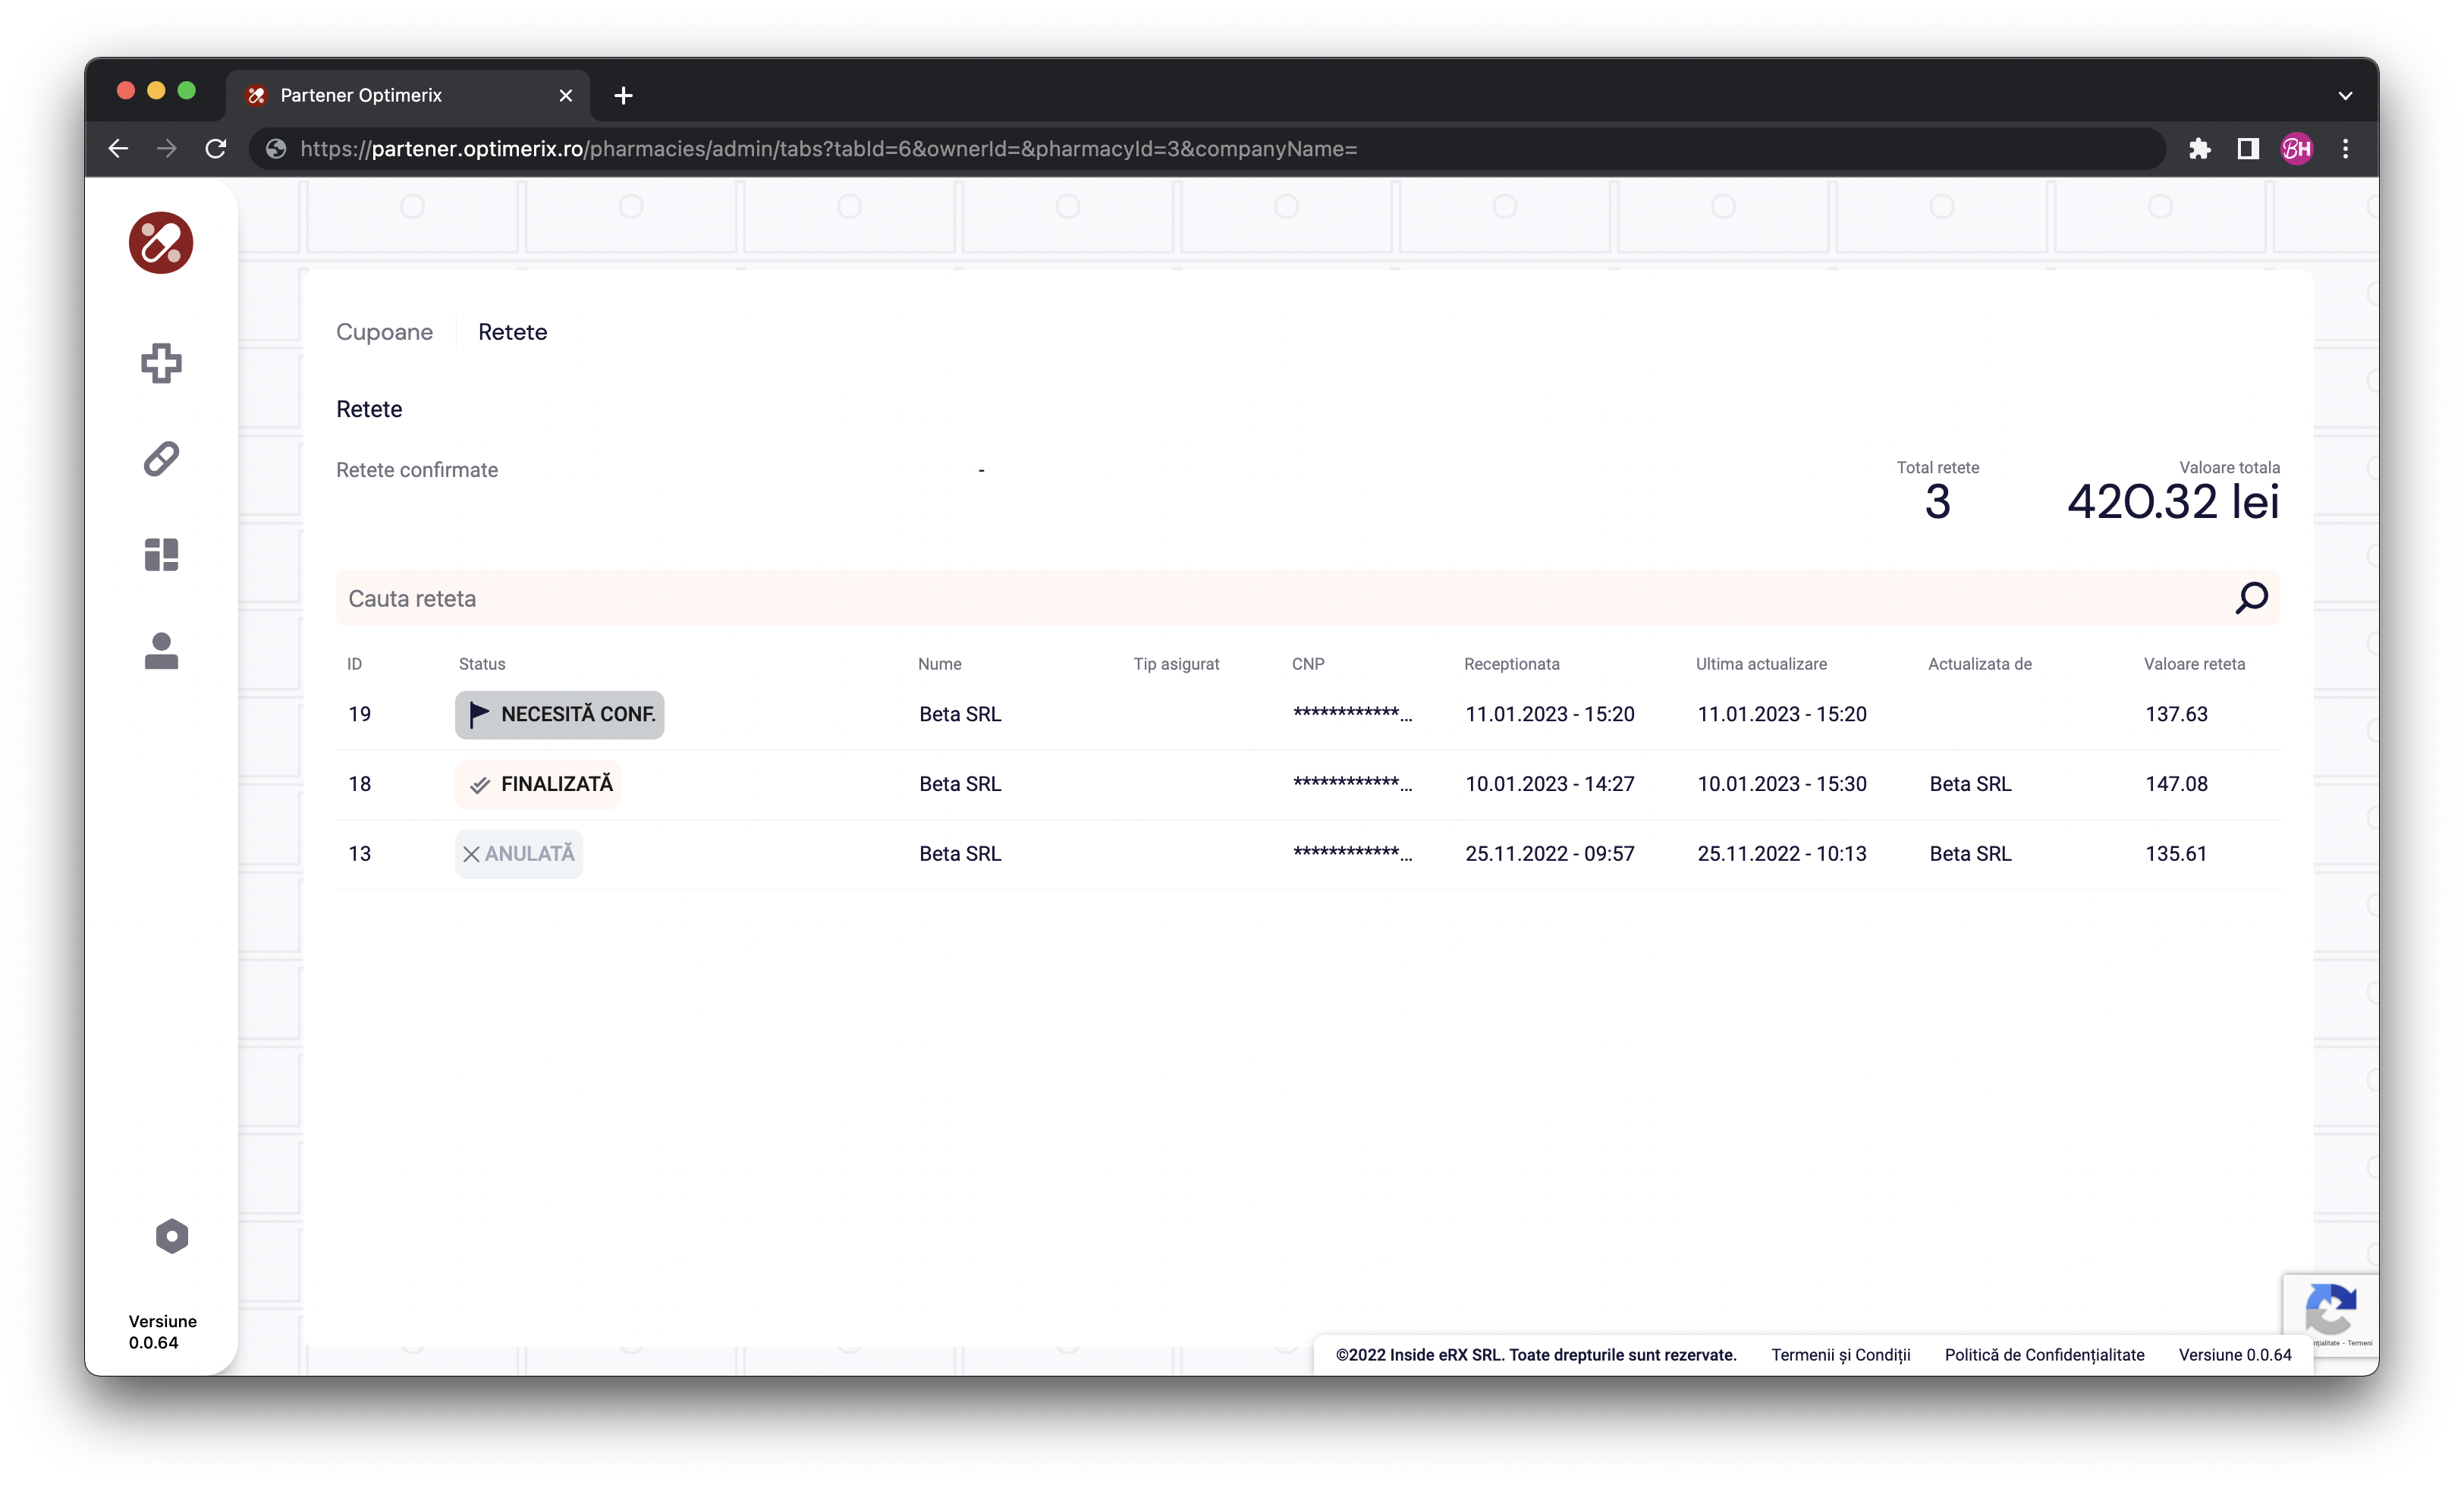The width and height of the screenshot is (2464, 1488).
Task: Click the Valoare reteta column header
Action: click(x=2194, y=663)
